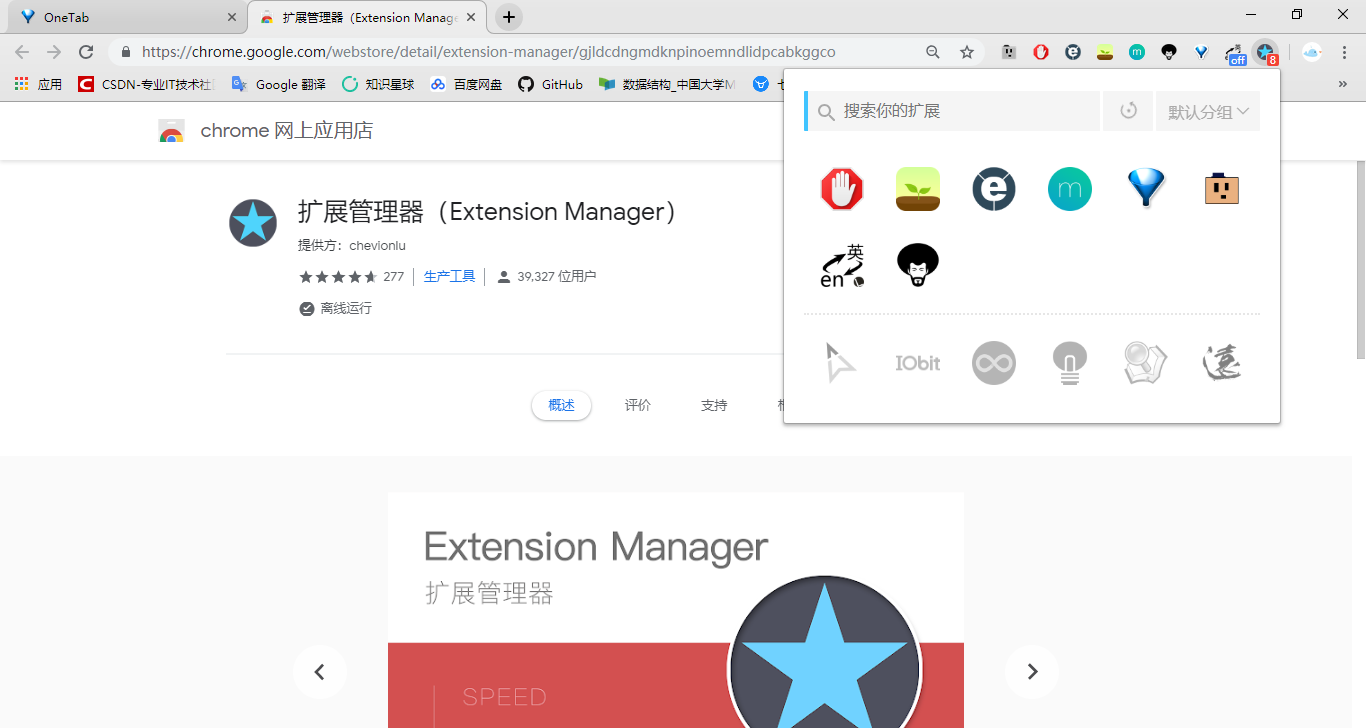This screenshot has height=728, width=1366.
Task: Switch to the OneTab browser tab
Action: pyautogui.click(x=127, y=17)
